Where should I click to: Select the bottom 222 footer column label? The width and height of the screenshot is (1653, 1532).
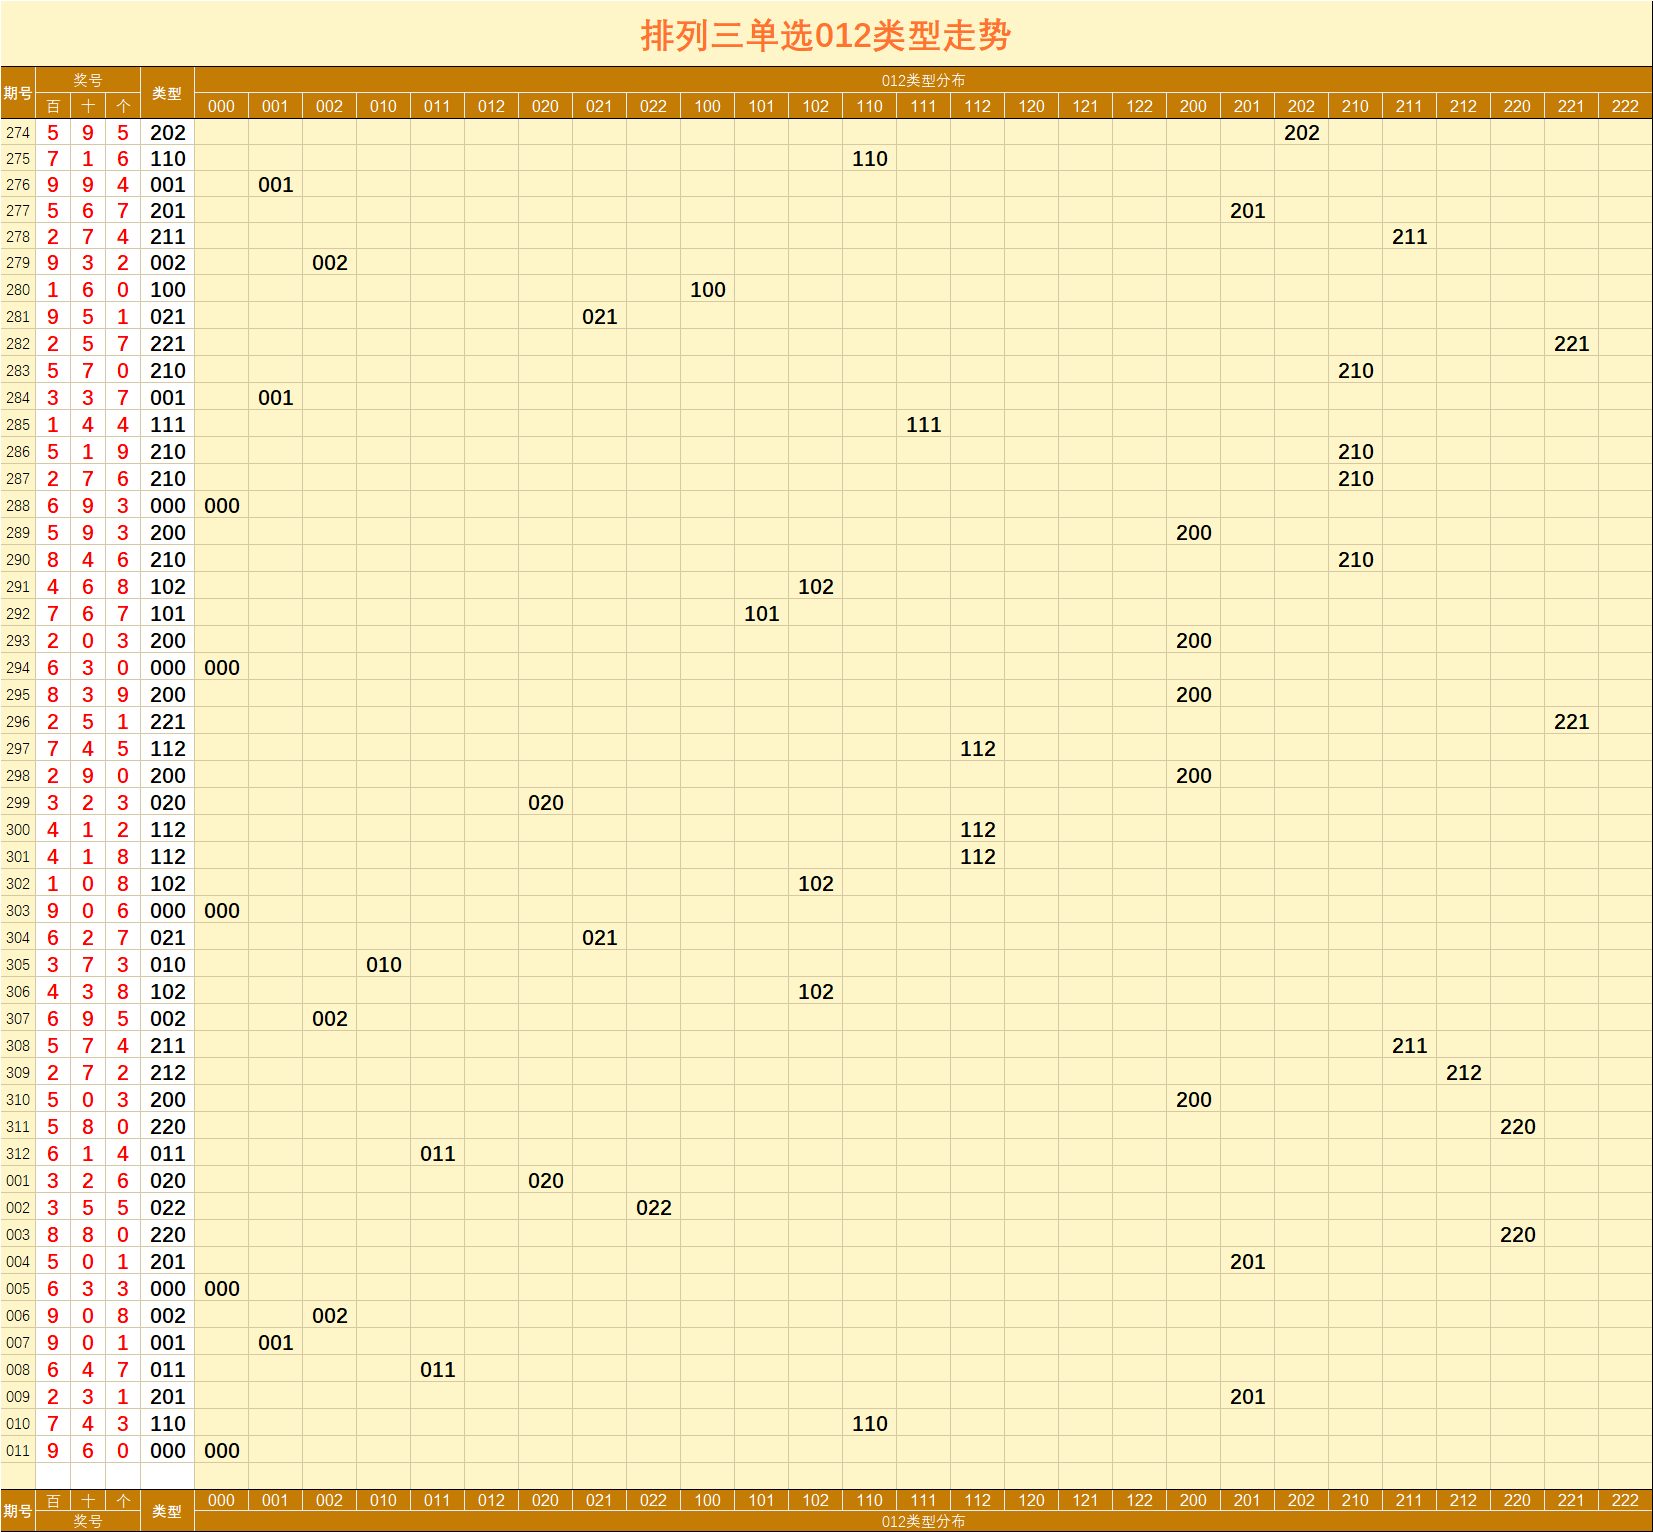click(x=1625, y=1500)
